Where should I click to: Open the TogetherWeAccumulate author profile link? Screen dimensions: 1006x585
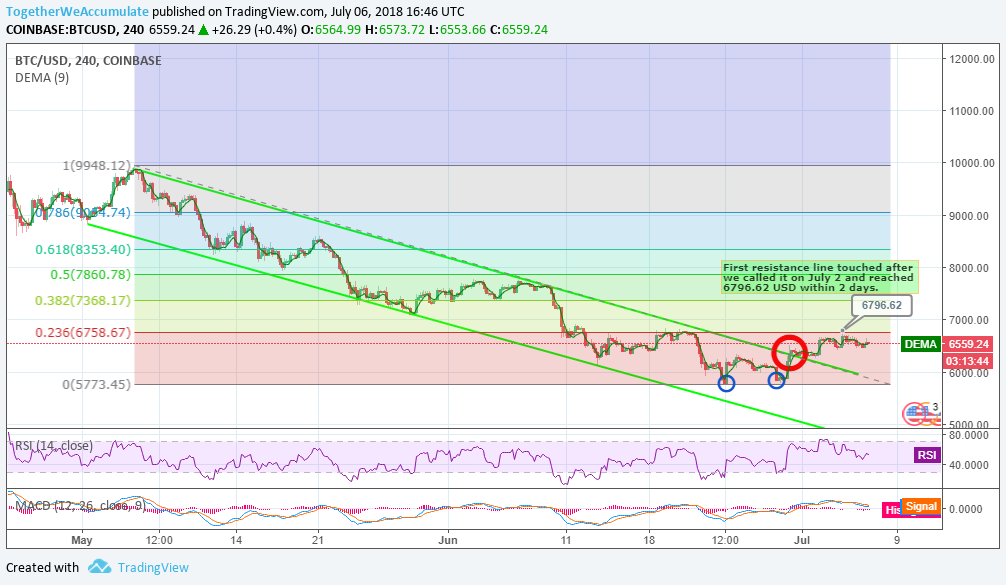[x=78, y=12]
